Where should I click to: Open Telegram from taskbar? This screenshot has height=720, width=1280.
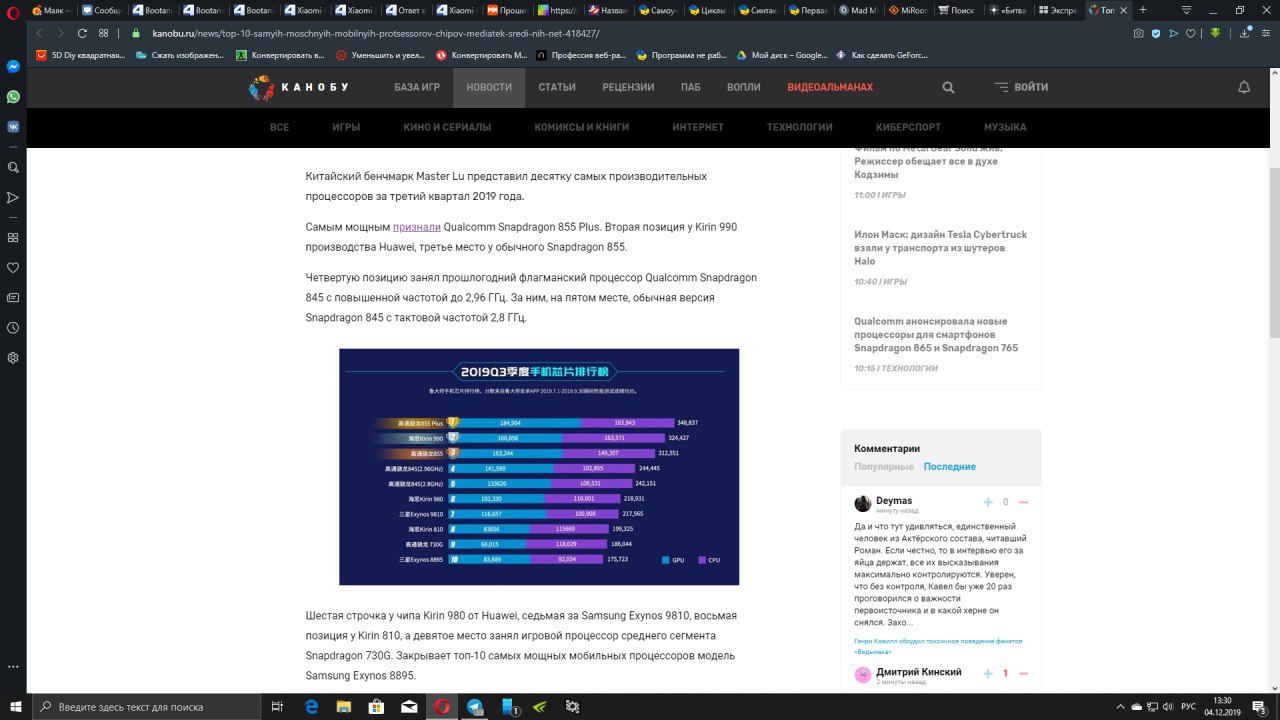[474, 706]
